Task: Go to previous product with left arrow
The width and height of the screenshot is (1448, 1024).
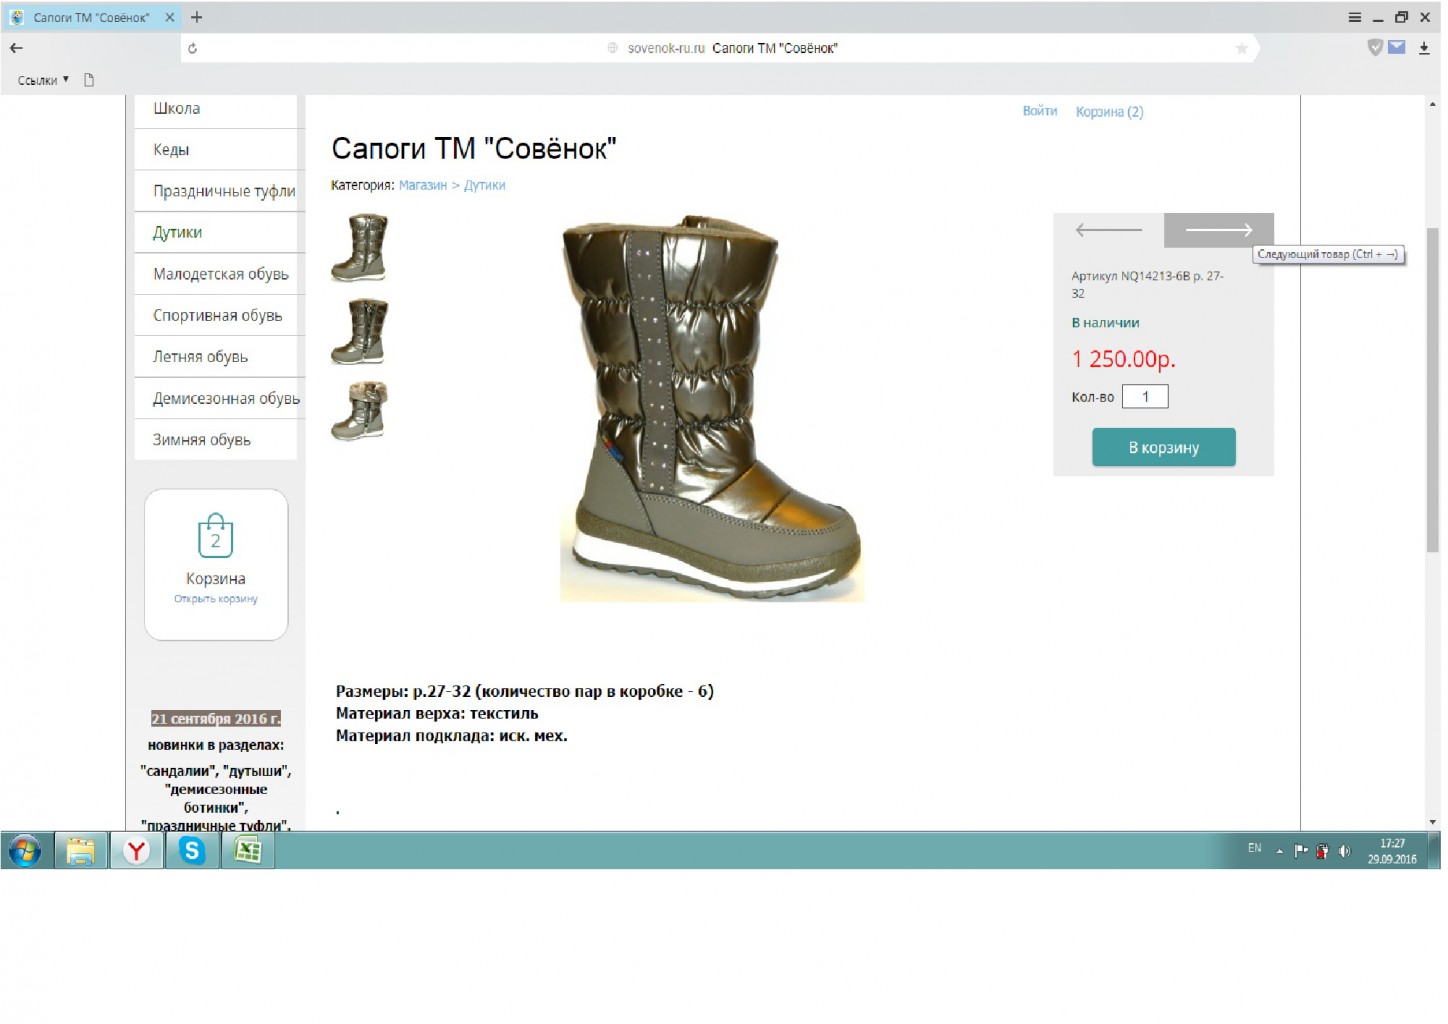Action: 1109,230
